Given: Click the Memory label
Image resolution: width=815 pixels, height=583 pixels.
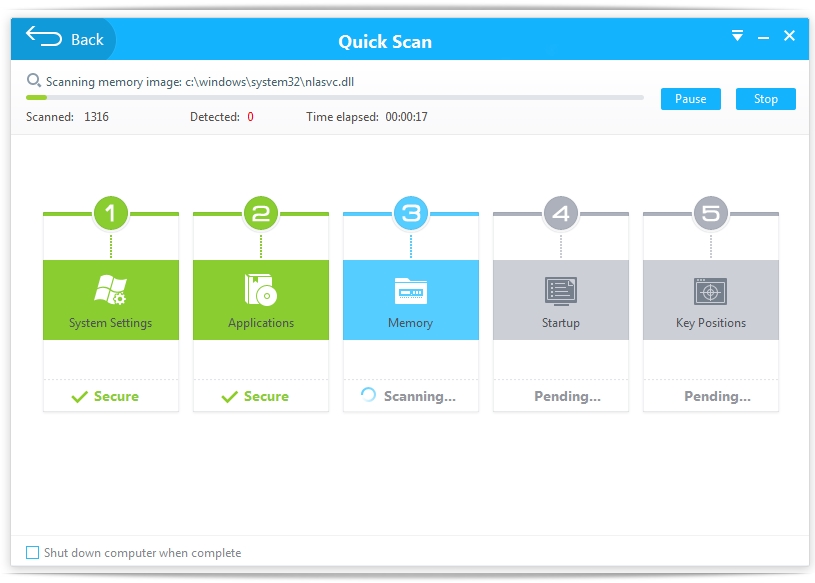Looking at the screenshot, I should click(411, 323).
